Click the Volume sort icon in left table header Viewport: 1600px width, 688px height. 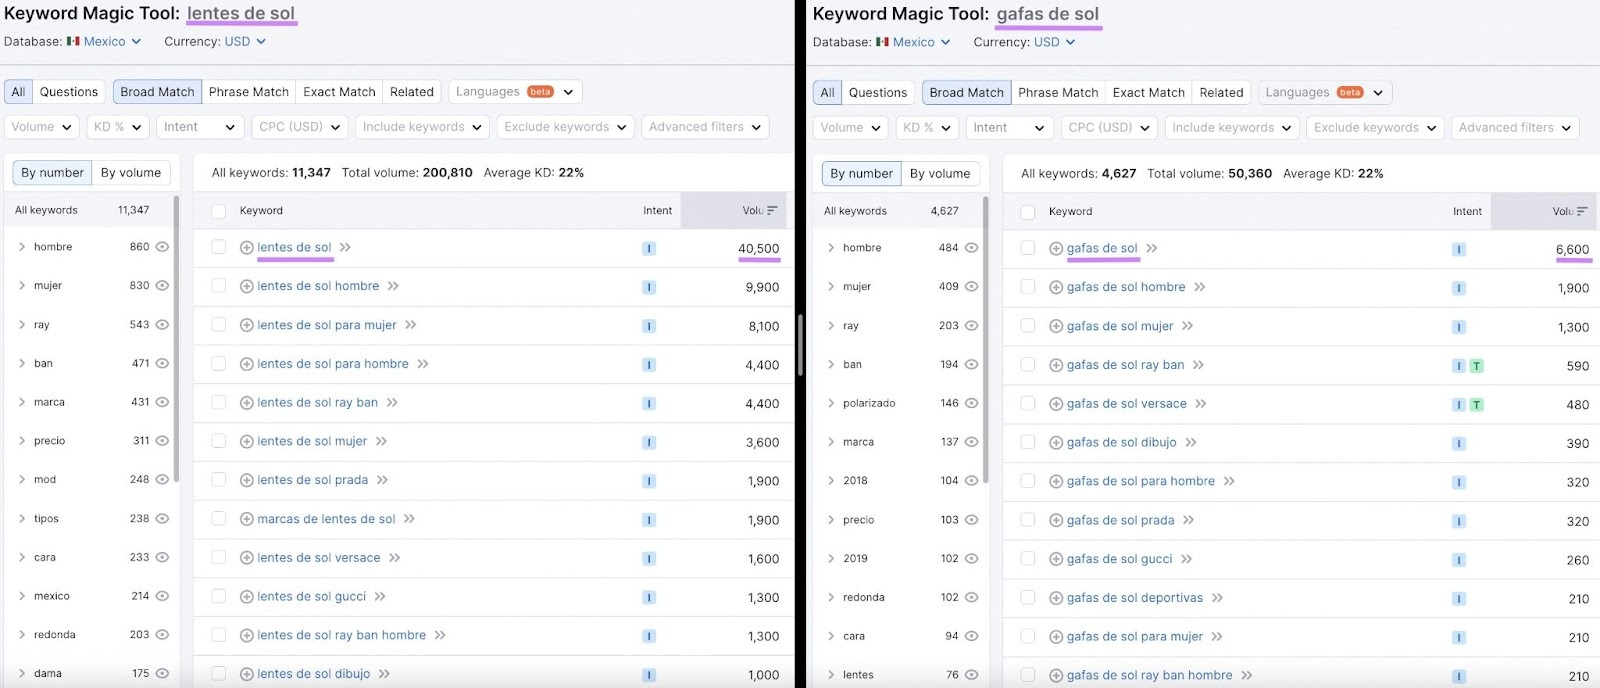click(772, 211)
